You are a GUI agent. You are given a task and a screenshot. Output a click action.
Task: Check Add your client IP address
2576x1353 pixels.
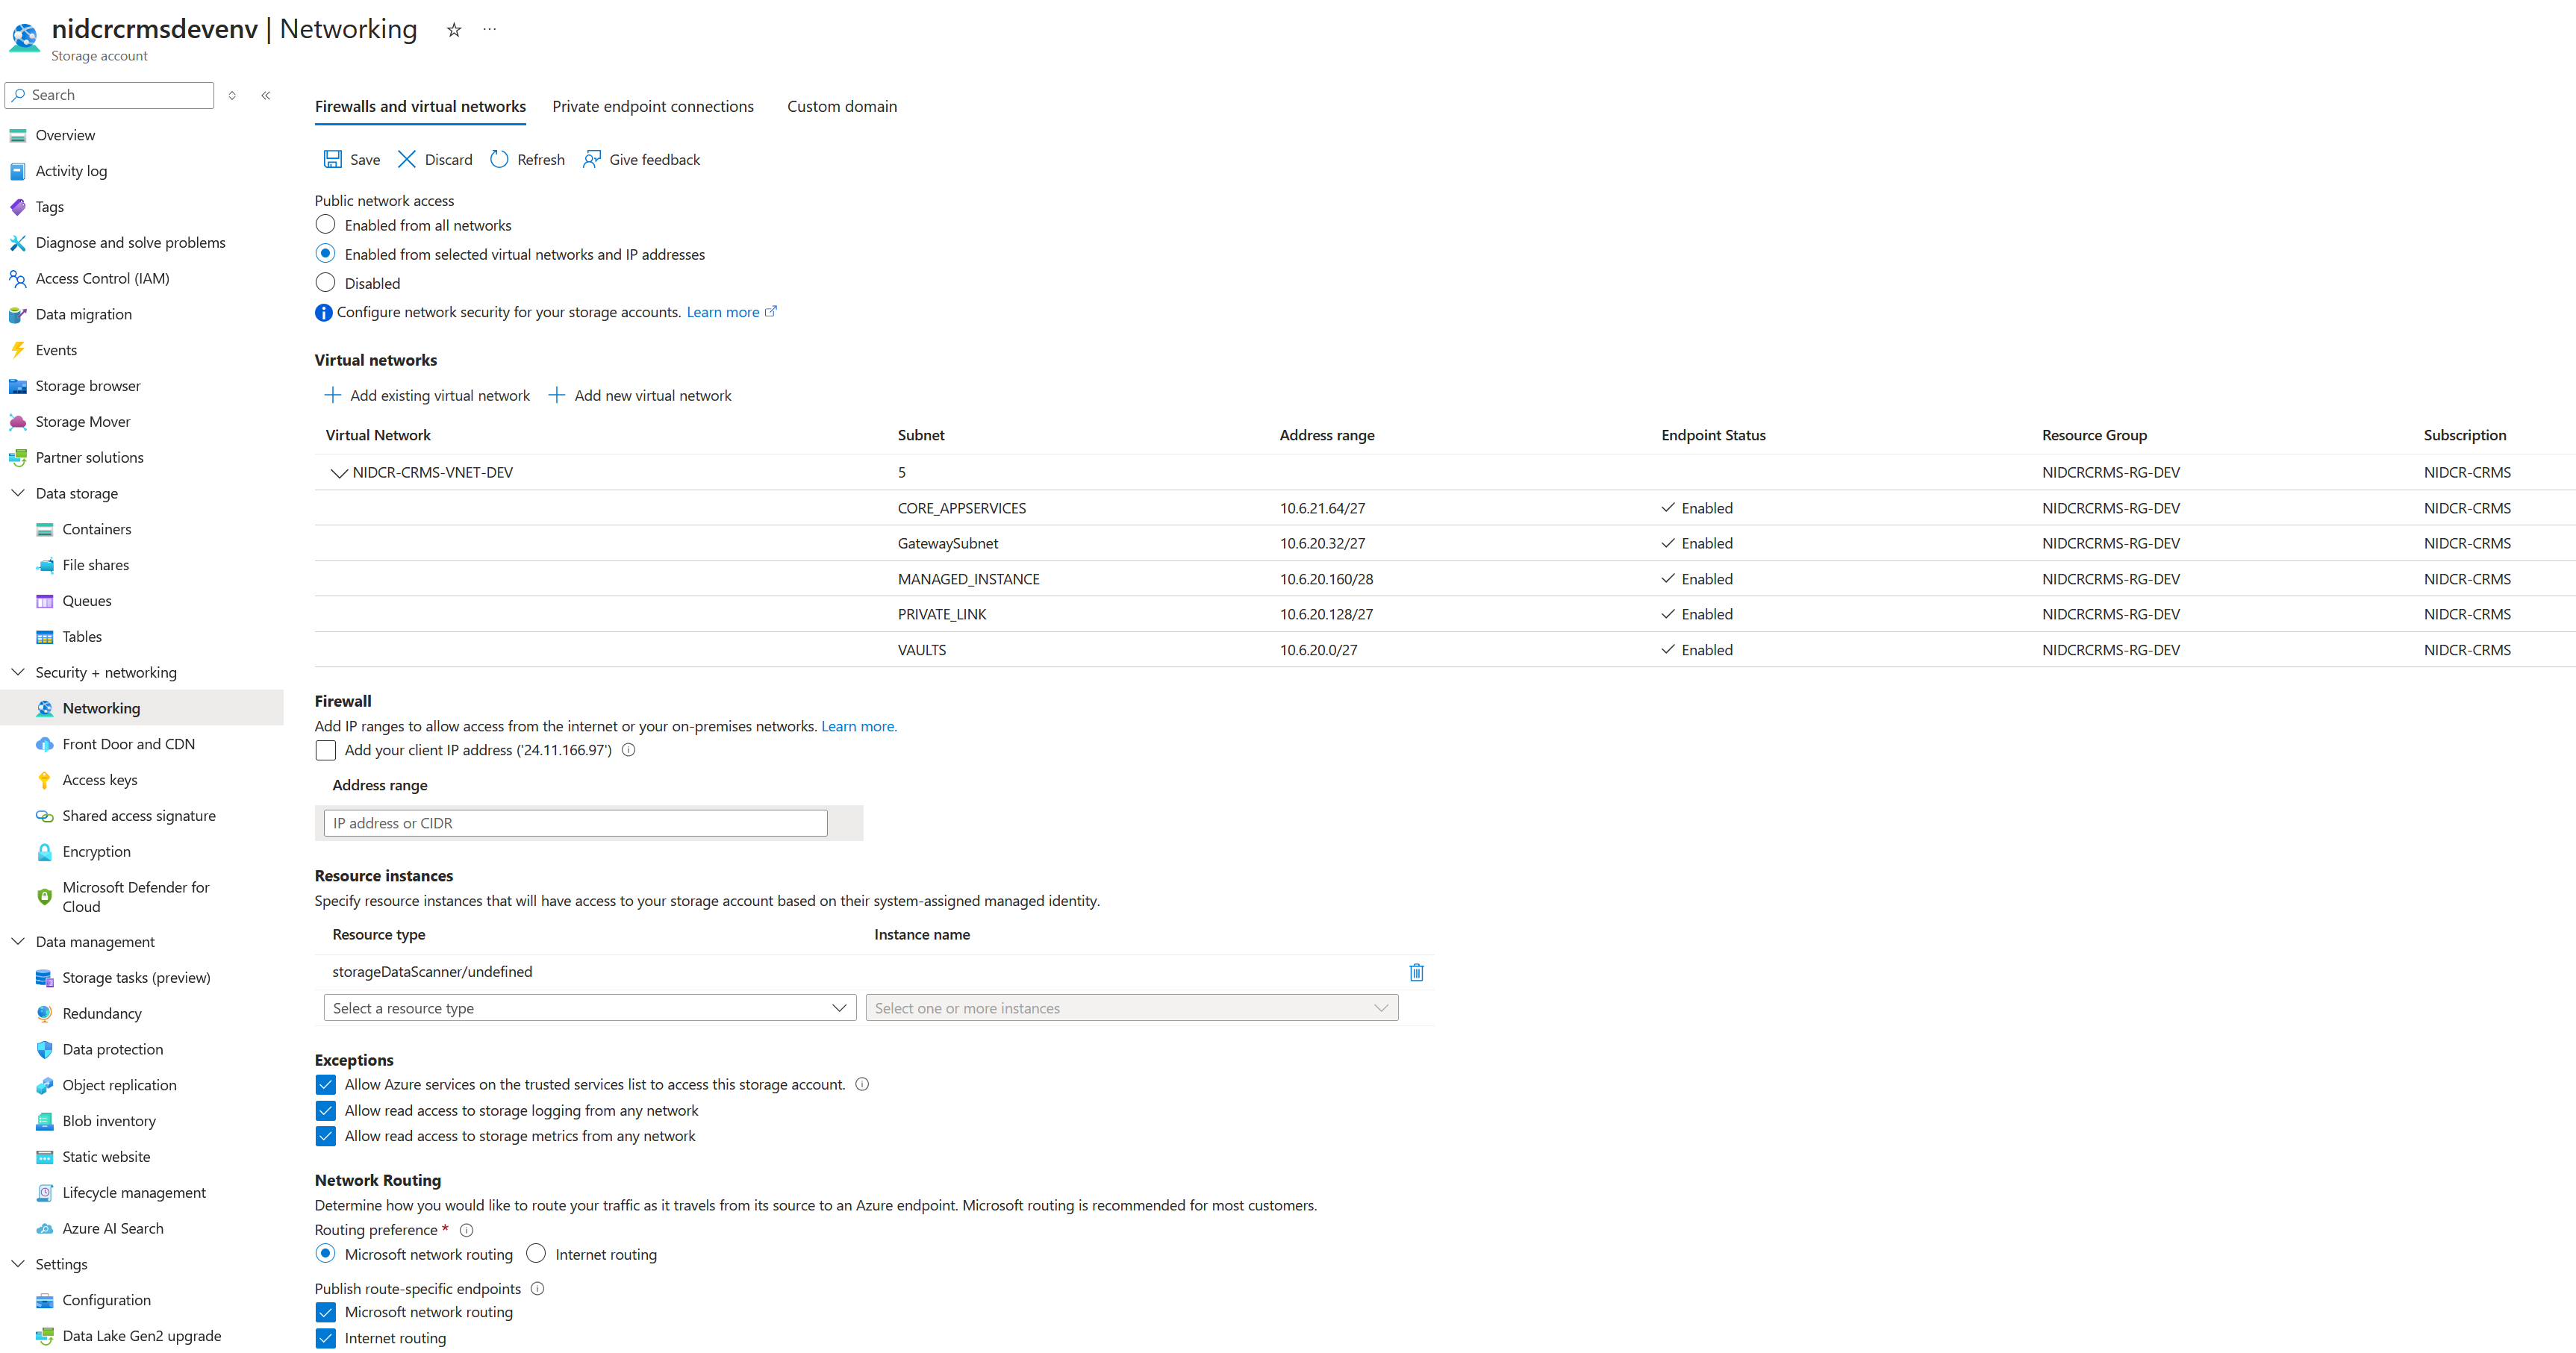point(325,750)
